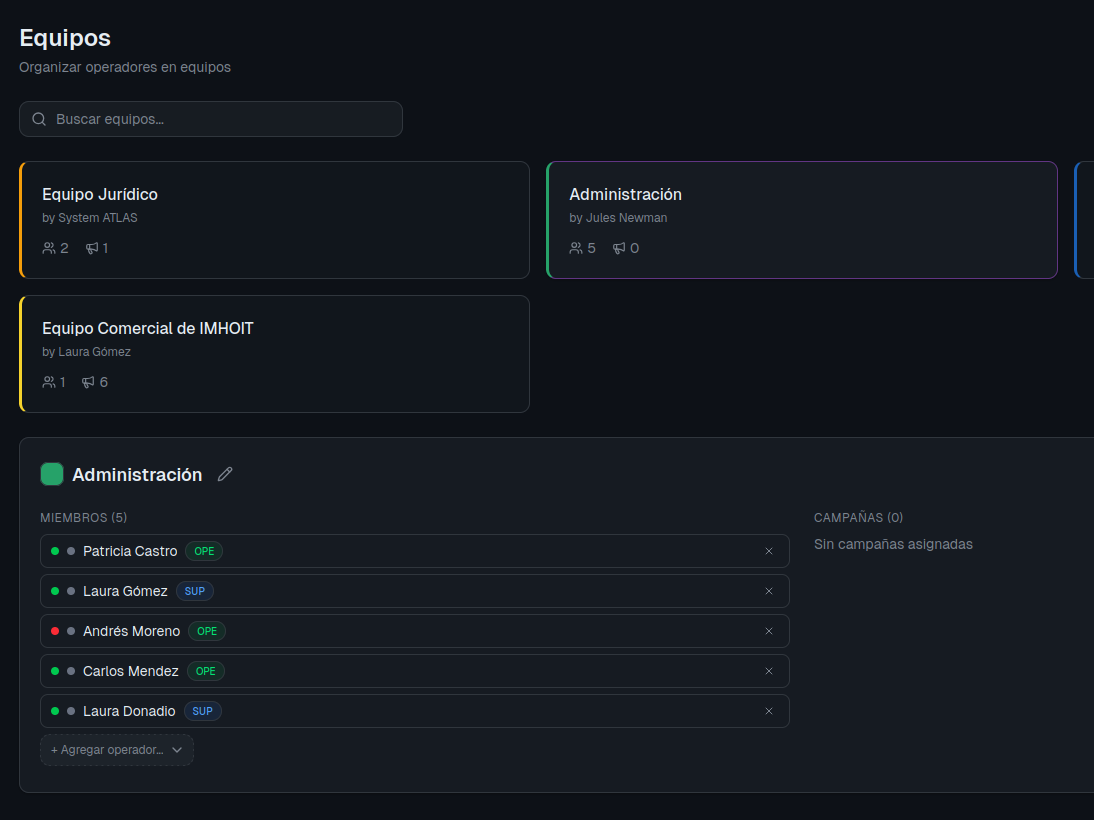This screenshot has width=1094, height=820.
Task: Remove Laura Gómez from the team
Action: coord(769,591)
